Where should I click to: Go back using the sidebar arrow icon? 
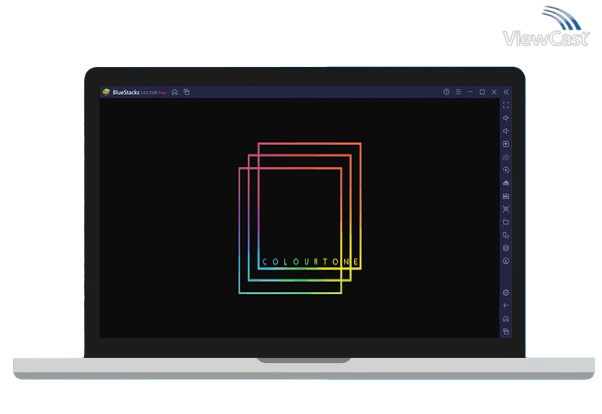506,306
